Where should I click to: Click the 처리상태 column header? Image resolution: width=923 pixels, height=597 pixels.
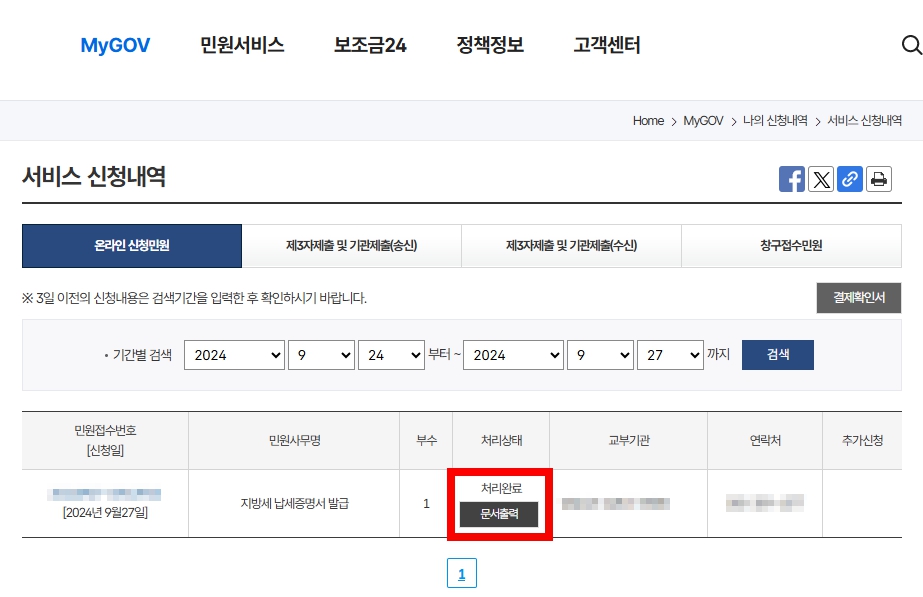pyautogui.click(x=502, y=440)
